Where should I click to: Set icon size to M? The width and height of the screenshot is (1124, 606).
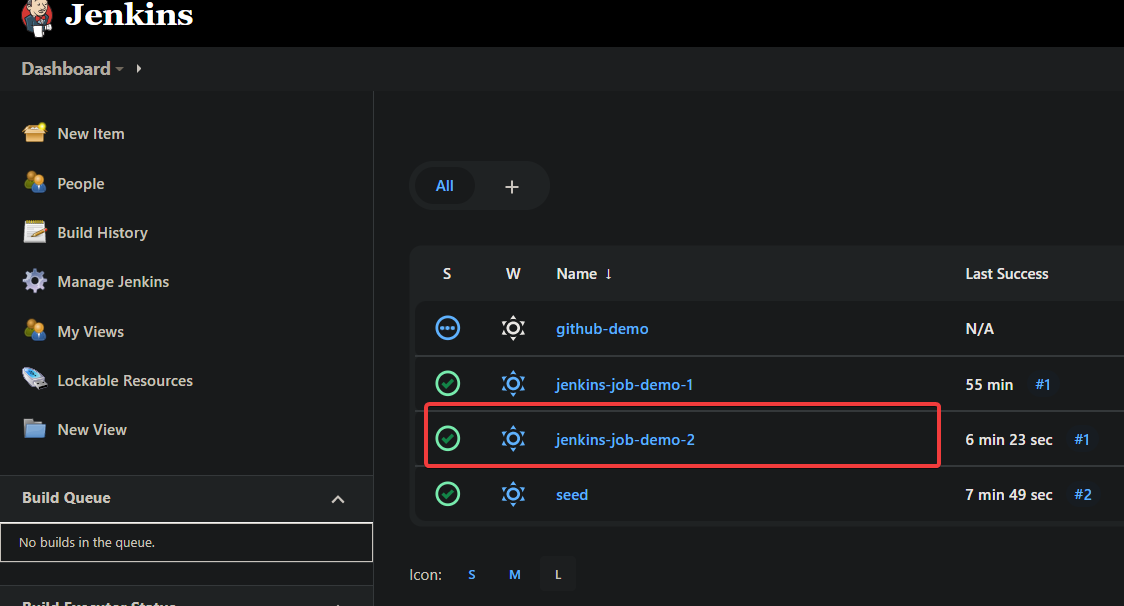tap(515, 574)
